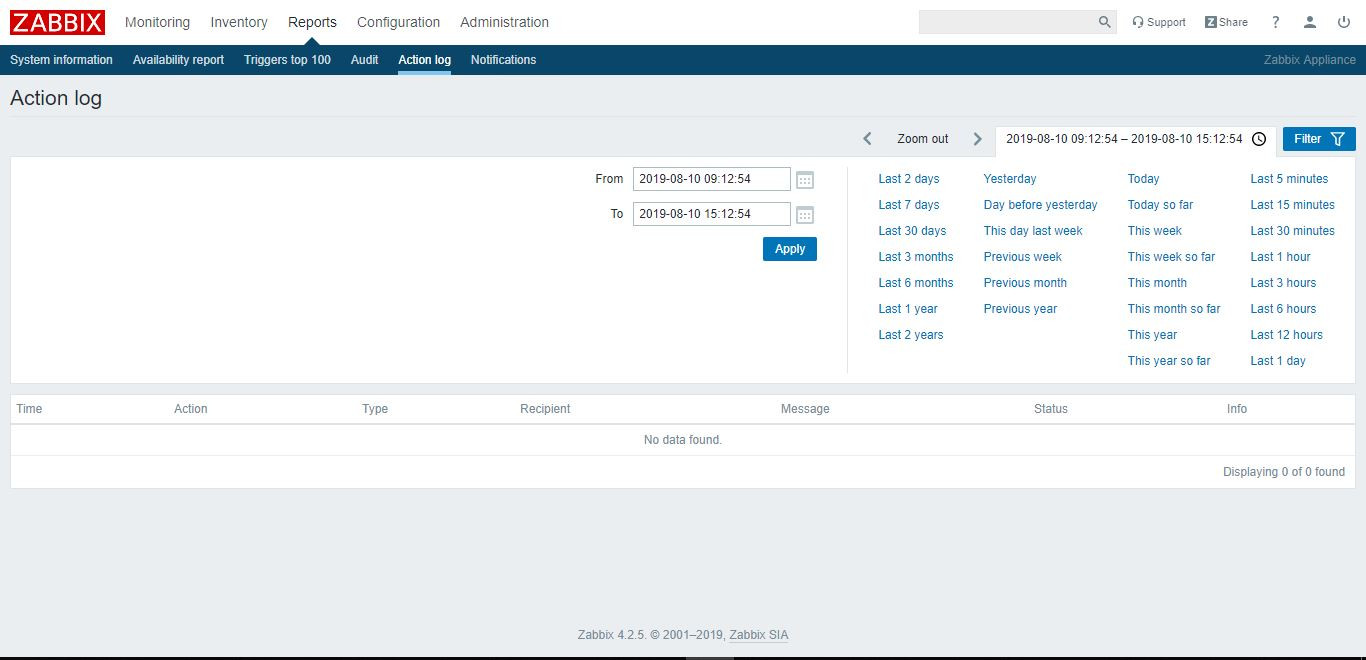Shift time range forward with right chevron

[977, 139]
